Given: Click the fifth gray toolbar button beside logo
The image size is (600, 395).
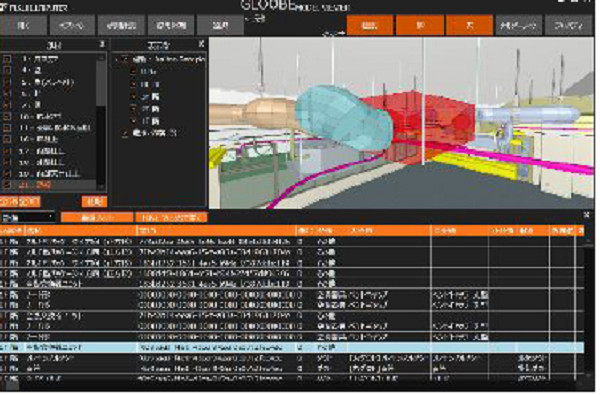Looking at the screenshot, I should click(x=220, y=26).
